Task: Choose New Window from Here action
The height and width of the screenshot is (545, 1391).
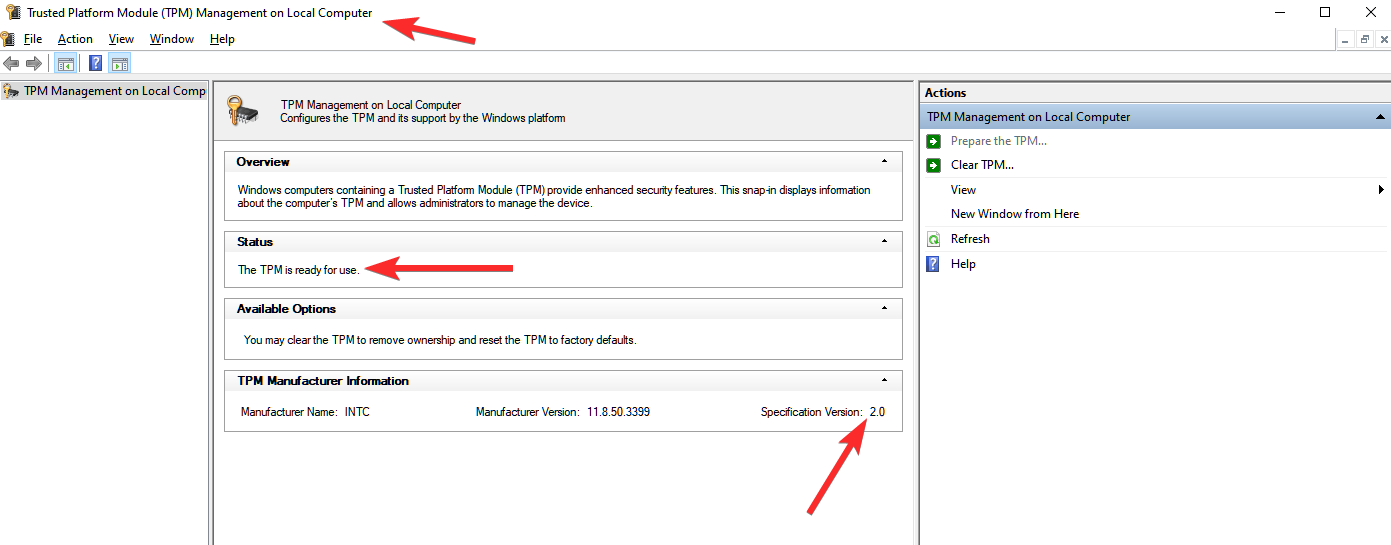Action: [1015, 214]
